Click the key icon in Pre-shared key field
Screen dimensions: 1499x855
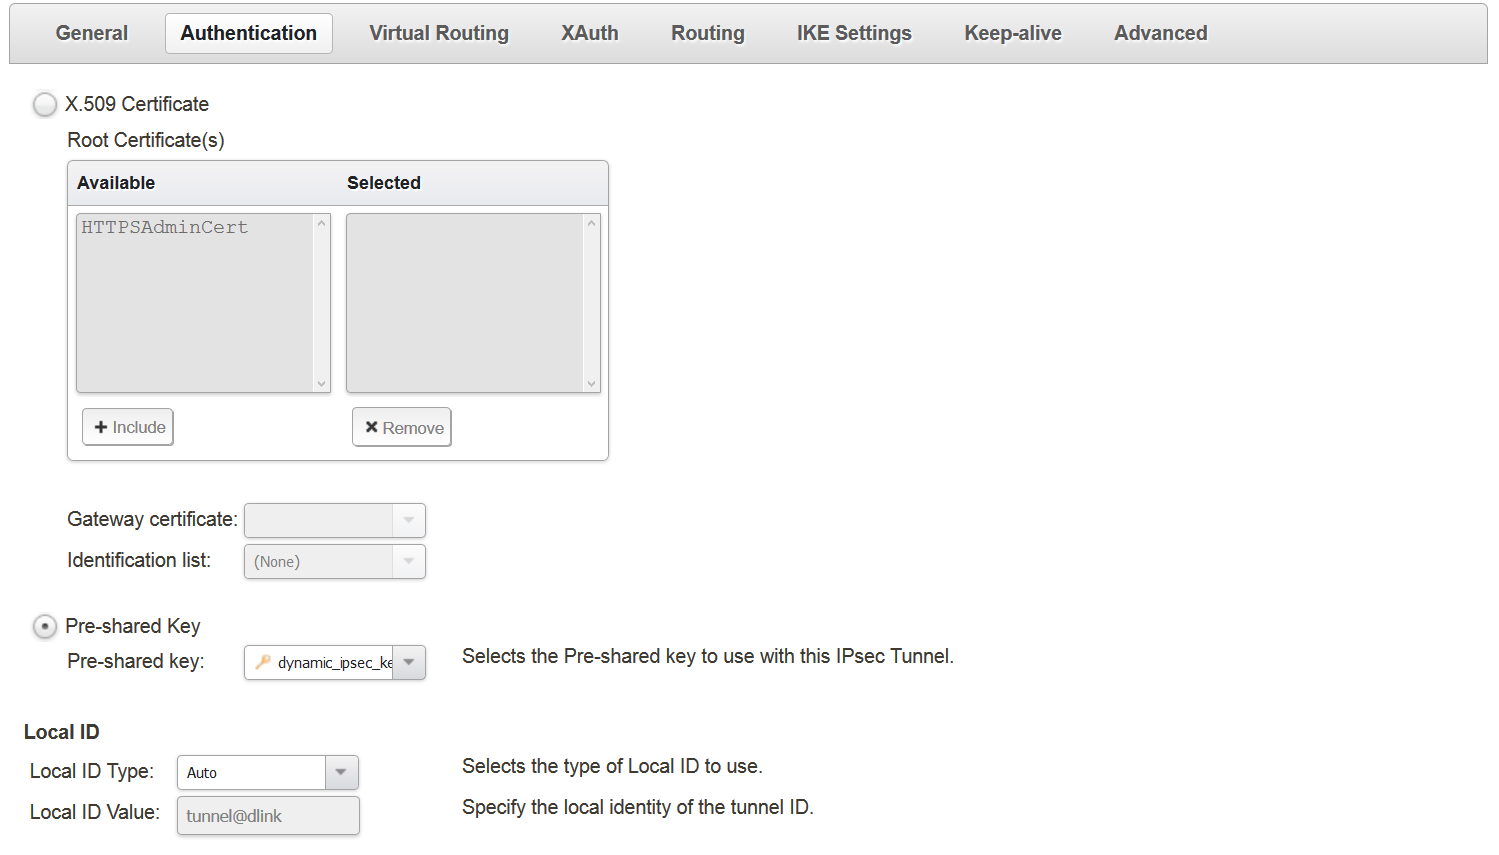coord(263,662)
